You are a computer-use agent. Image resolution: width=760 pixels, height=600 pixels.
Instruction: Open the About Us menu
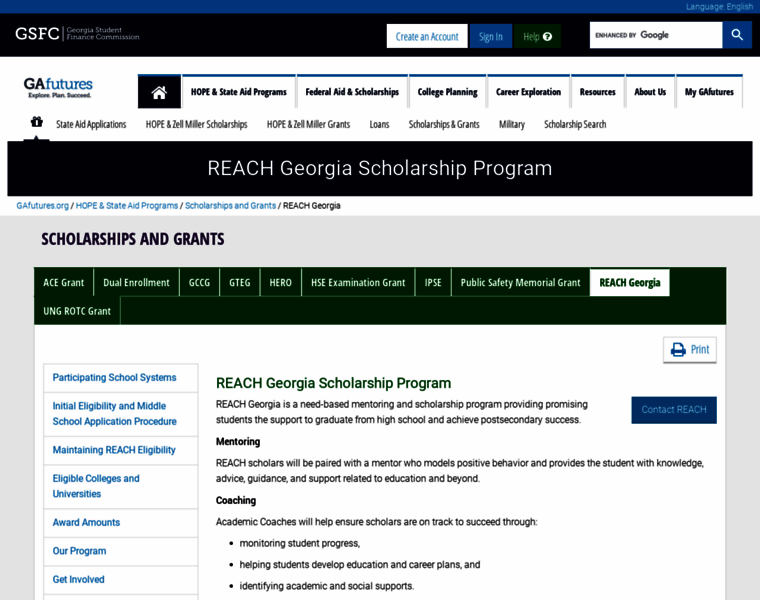click(x=650, y=92)
